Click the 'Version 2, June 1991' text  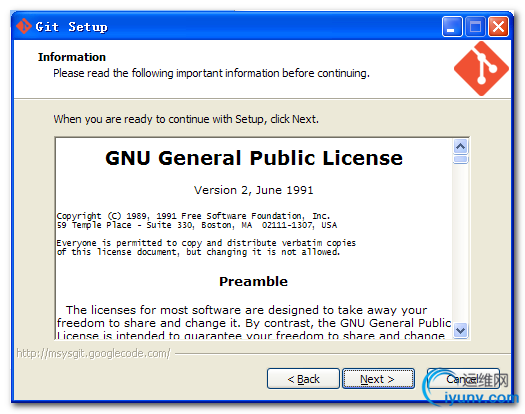tap(253, 190)
